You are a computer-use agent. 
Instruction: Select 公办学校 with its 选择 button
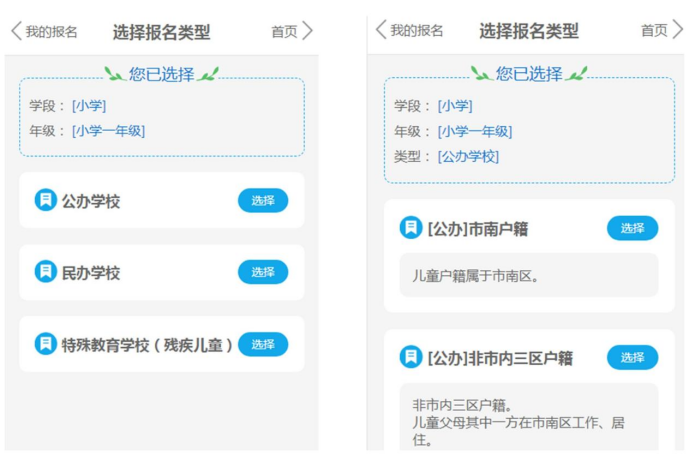(x=263, y=200)
